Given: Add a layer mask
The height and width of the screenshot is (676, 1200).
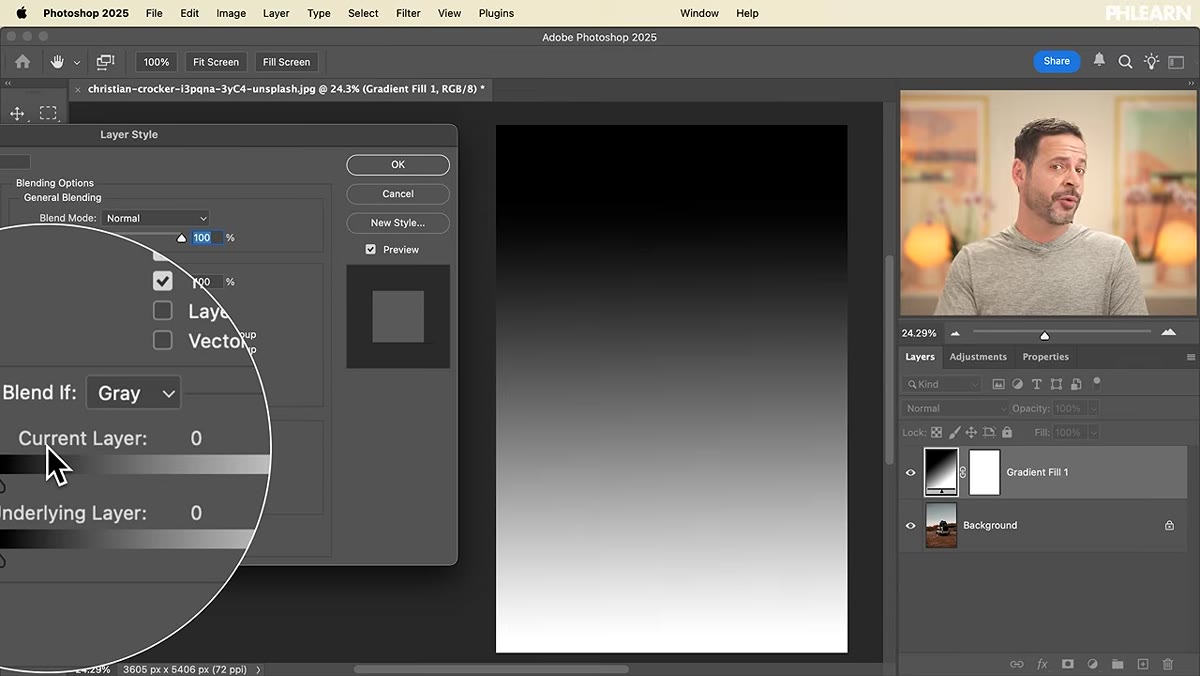Looking at the screenshot, I should (1068, 664).
